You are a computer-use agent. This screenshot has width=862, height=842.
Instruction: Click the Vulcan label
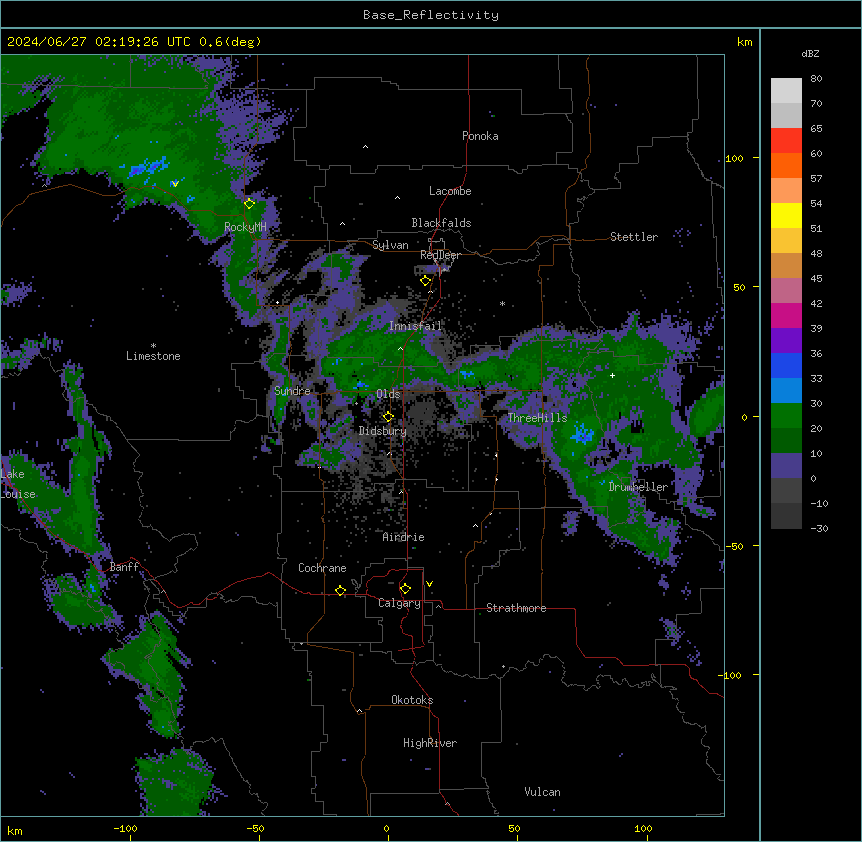pos(543,792)
